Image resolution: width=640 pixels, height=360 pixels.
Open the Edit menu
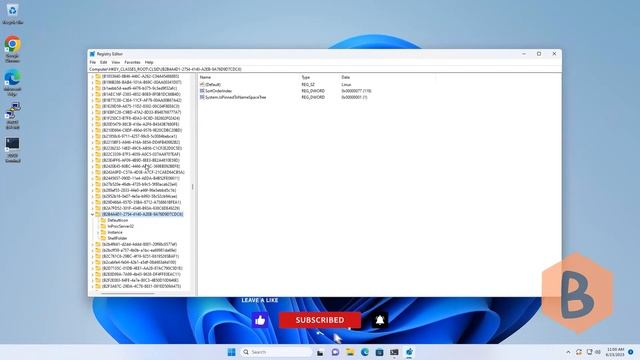tap(104, 62)
